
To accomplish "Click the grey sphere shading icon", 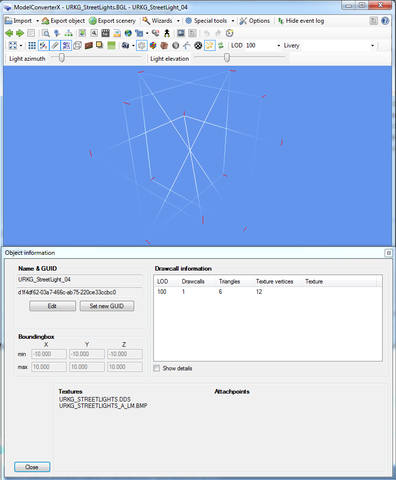I will pyautogui.click(x=175, y=45).
